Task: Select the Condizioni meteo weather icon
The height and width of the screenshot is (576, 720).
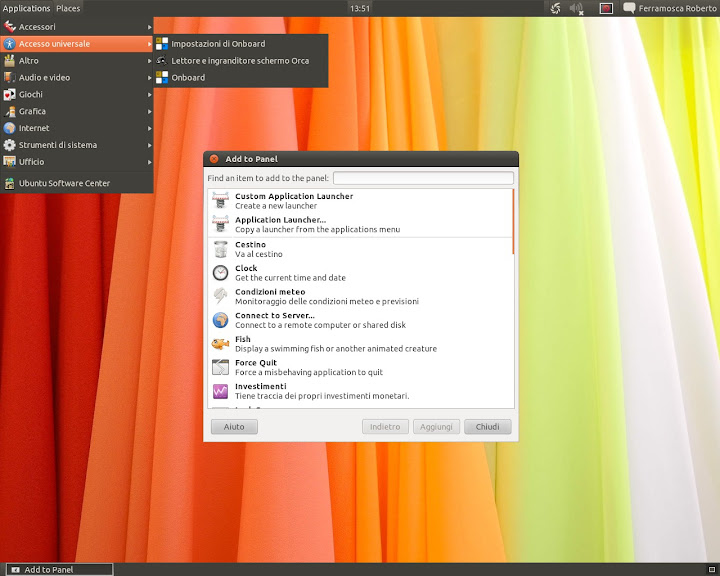Action: (220, 297)
